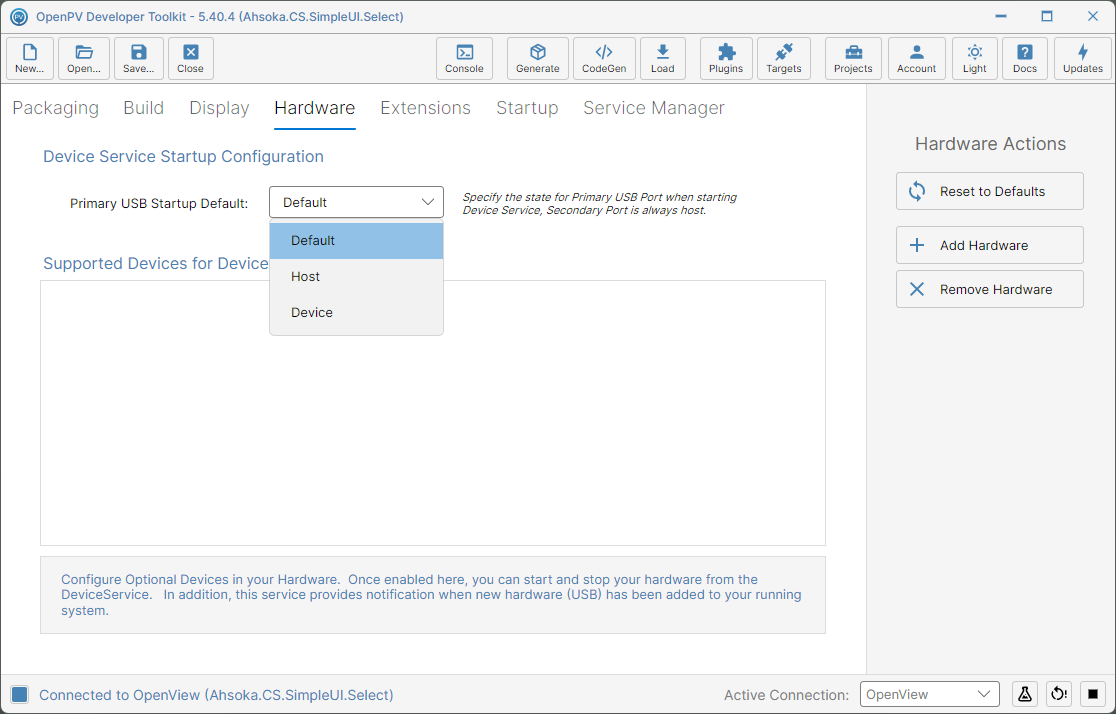This screenshot has width=1116, height=714.
Task: Close the current project
Action: click(191, 58)
